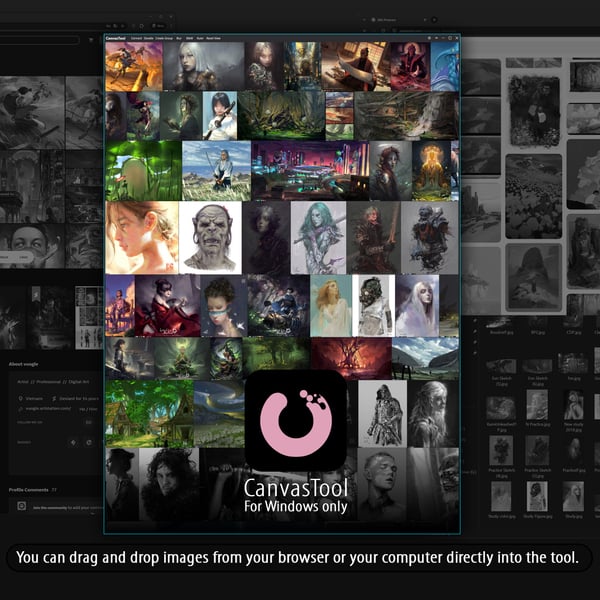The width and height of the screenshot is (600, 600).
Task: Click the maximize icon of CanvasTool window
Action: [450, 38]
